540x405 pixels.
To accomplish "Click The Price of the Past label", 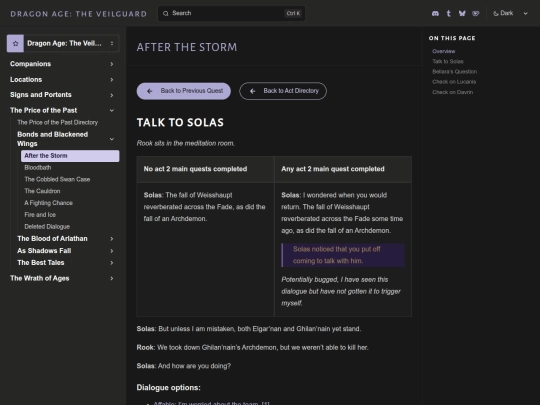I will pyautogui.click(x=43, y=110).
